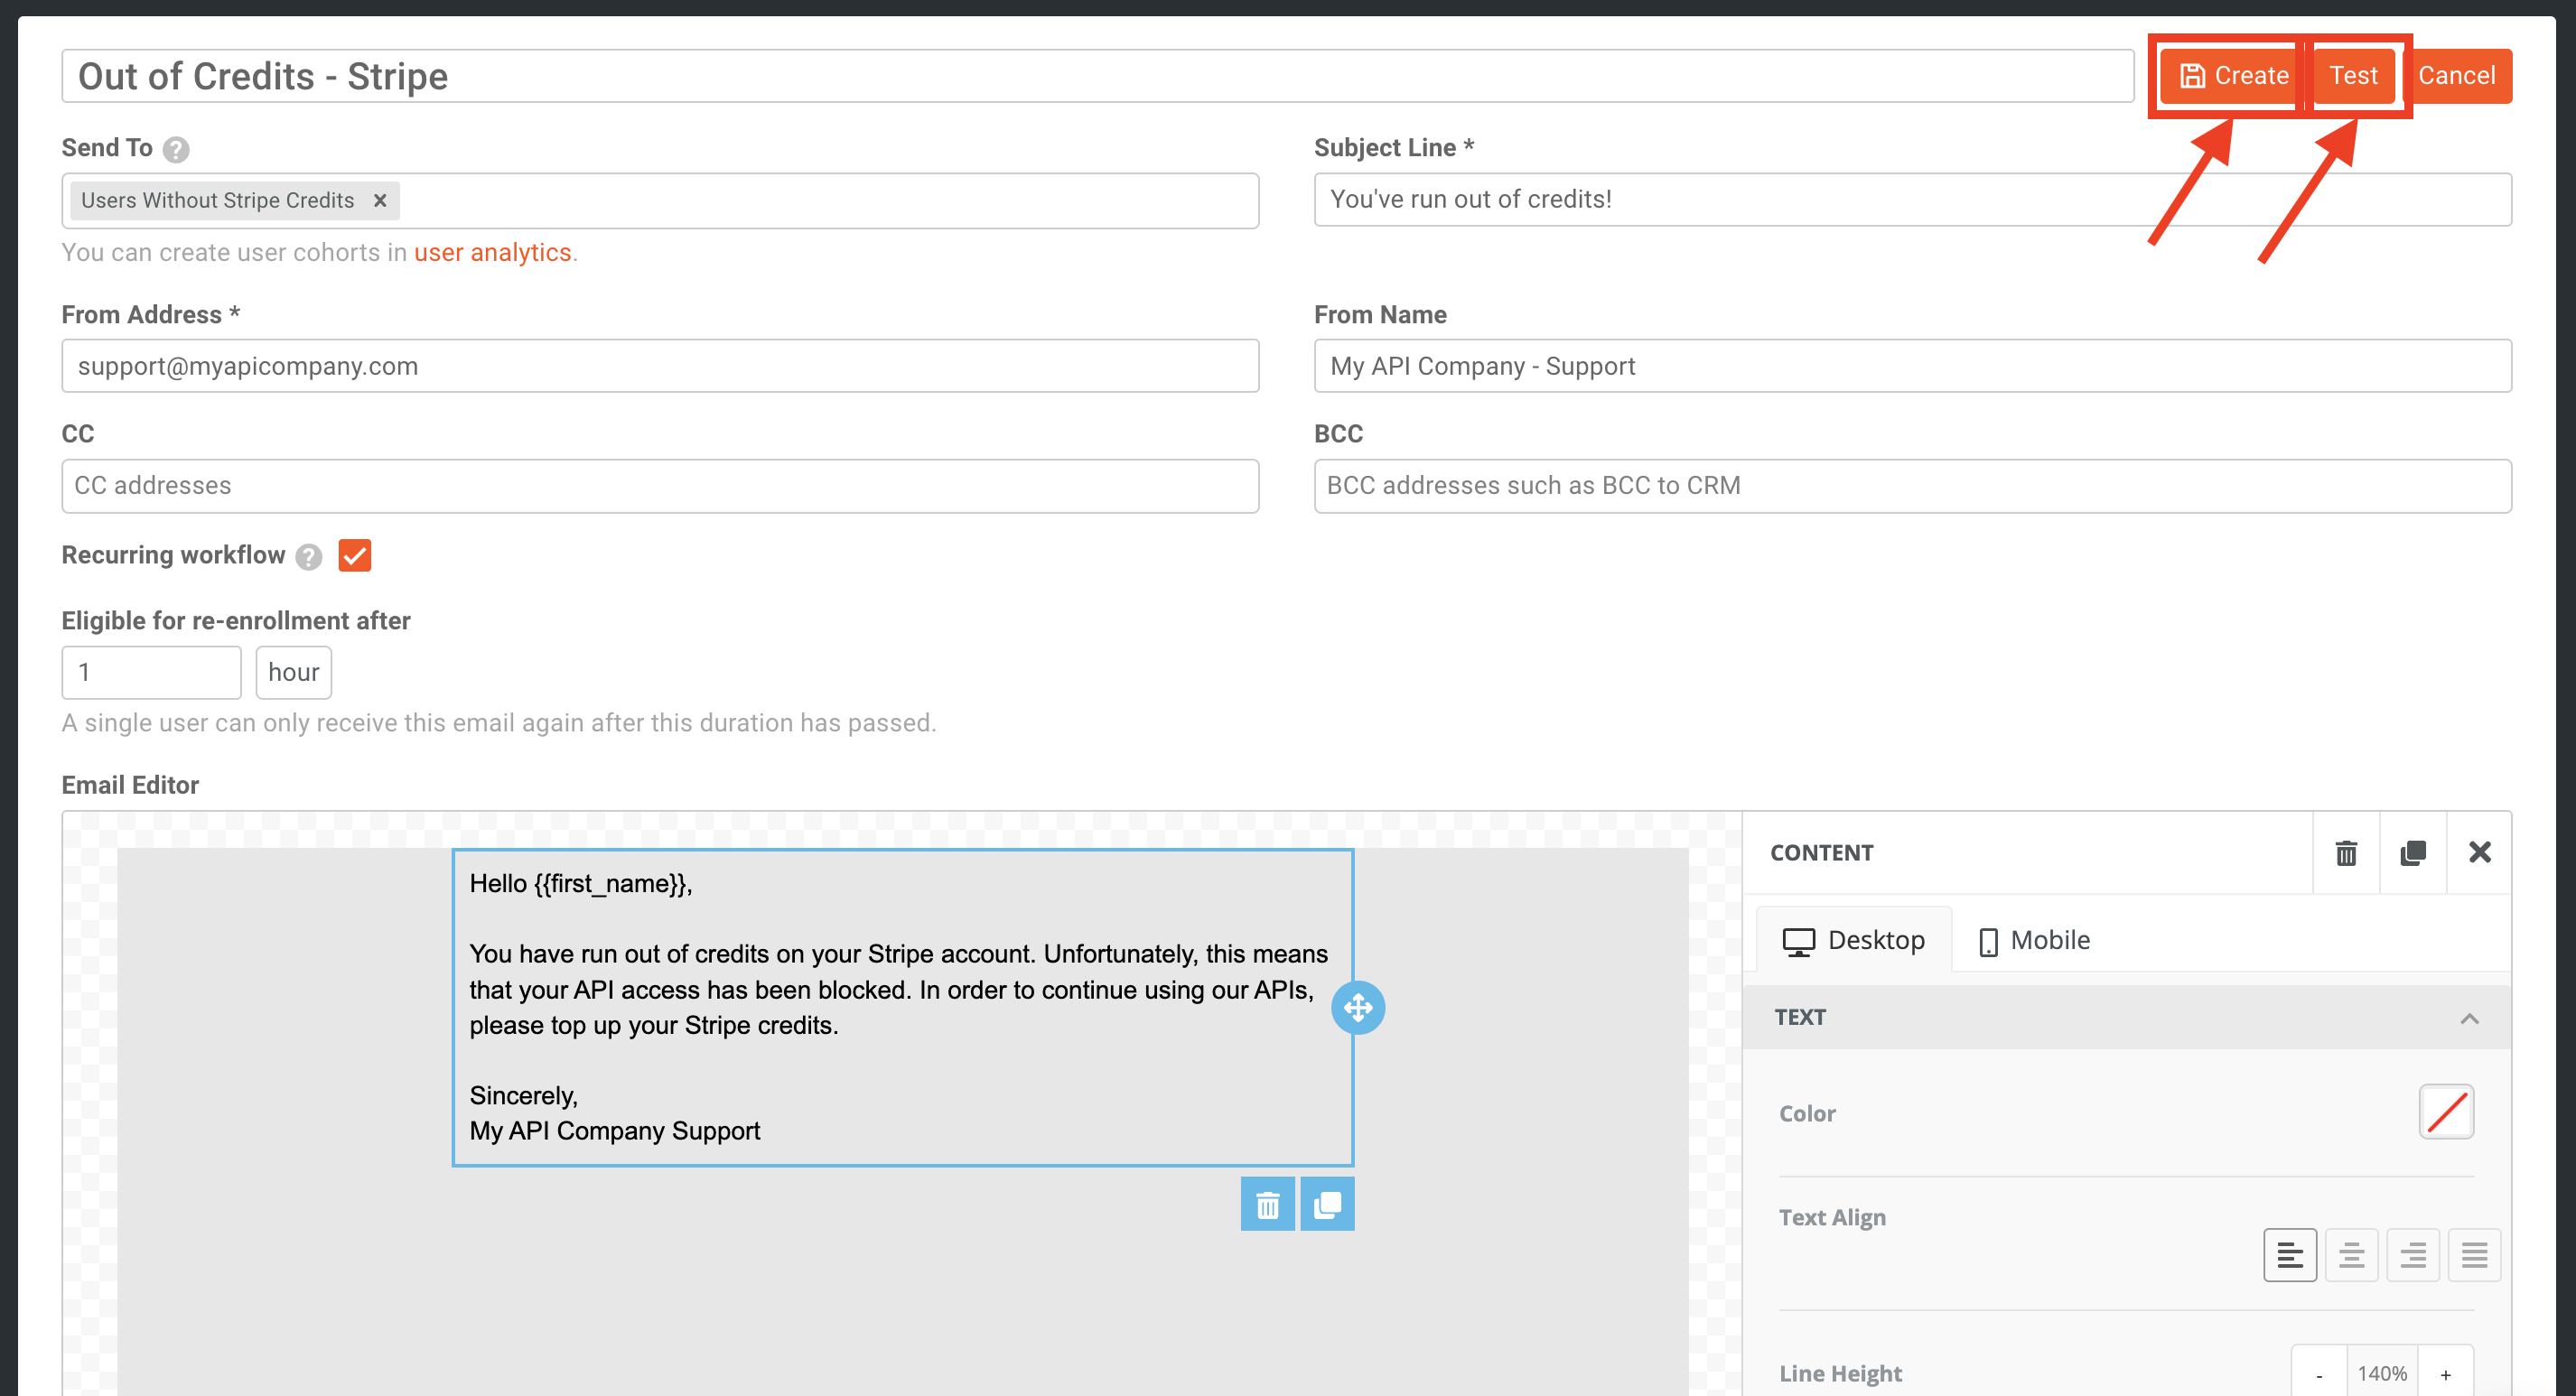The image size is (2576, 1396).
Task: Click the 140% line height value
Action: point(2382,1374)
